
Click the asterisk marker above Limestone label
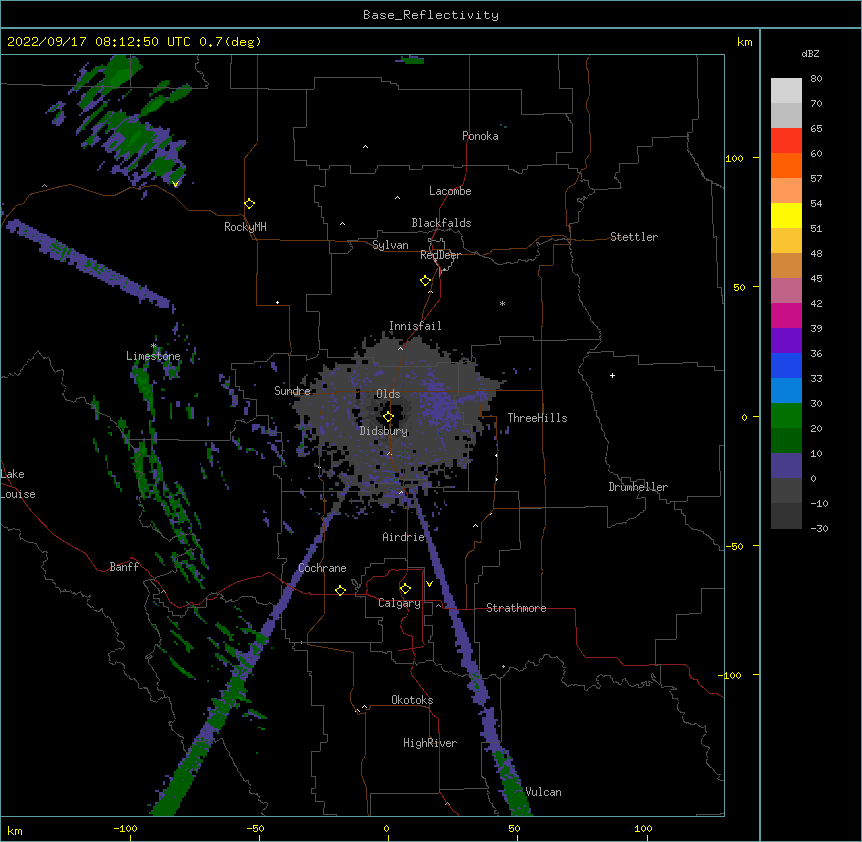(x=154, y=346)
